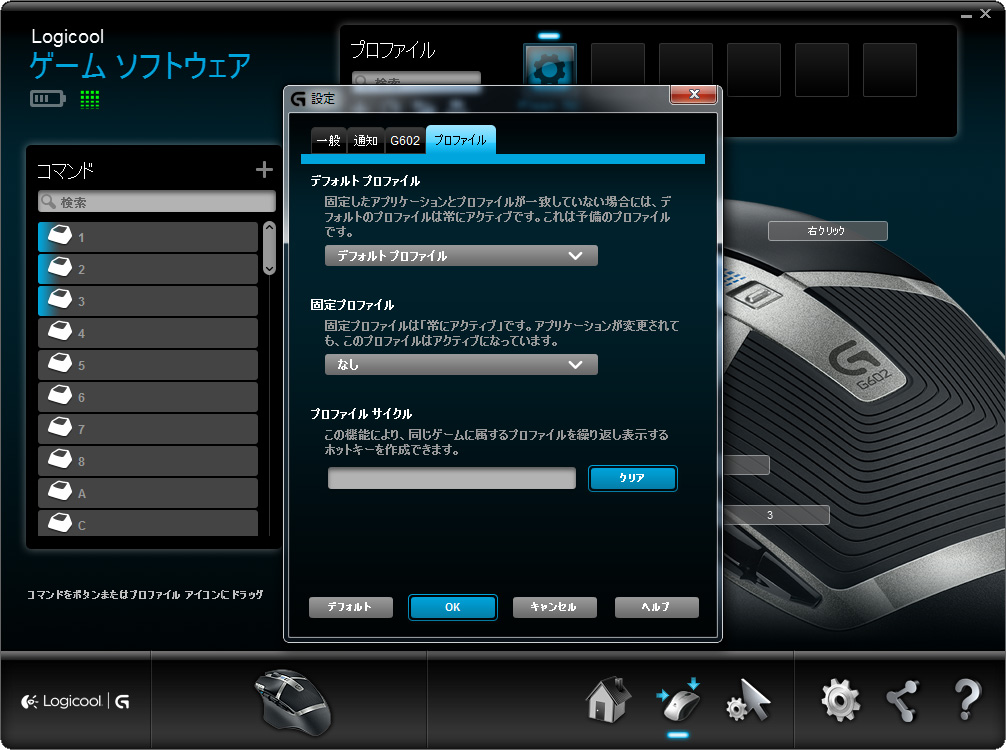This screenshot has height=750, width=1006.
Task: Switch to the G602 tab
Action: click(x=405, y=141)
